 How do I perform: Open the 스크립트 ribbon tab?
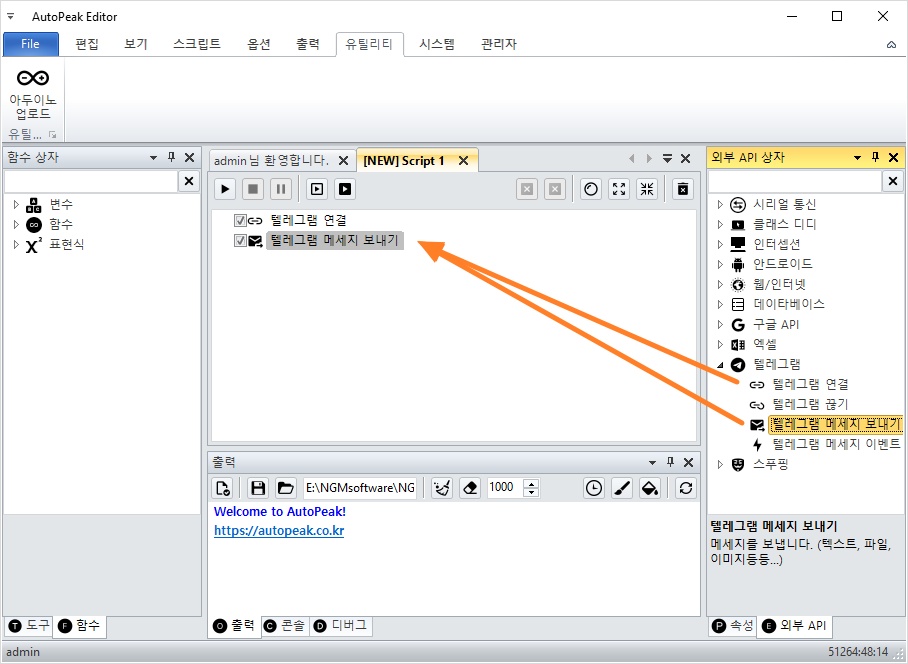[x=197, y=44]
